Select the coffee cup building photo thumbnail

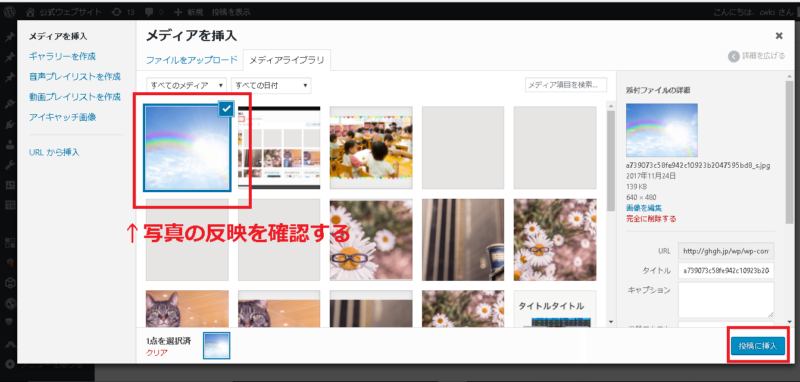pos(463,240)
